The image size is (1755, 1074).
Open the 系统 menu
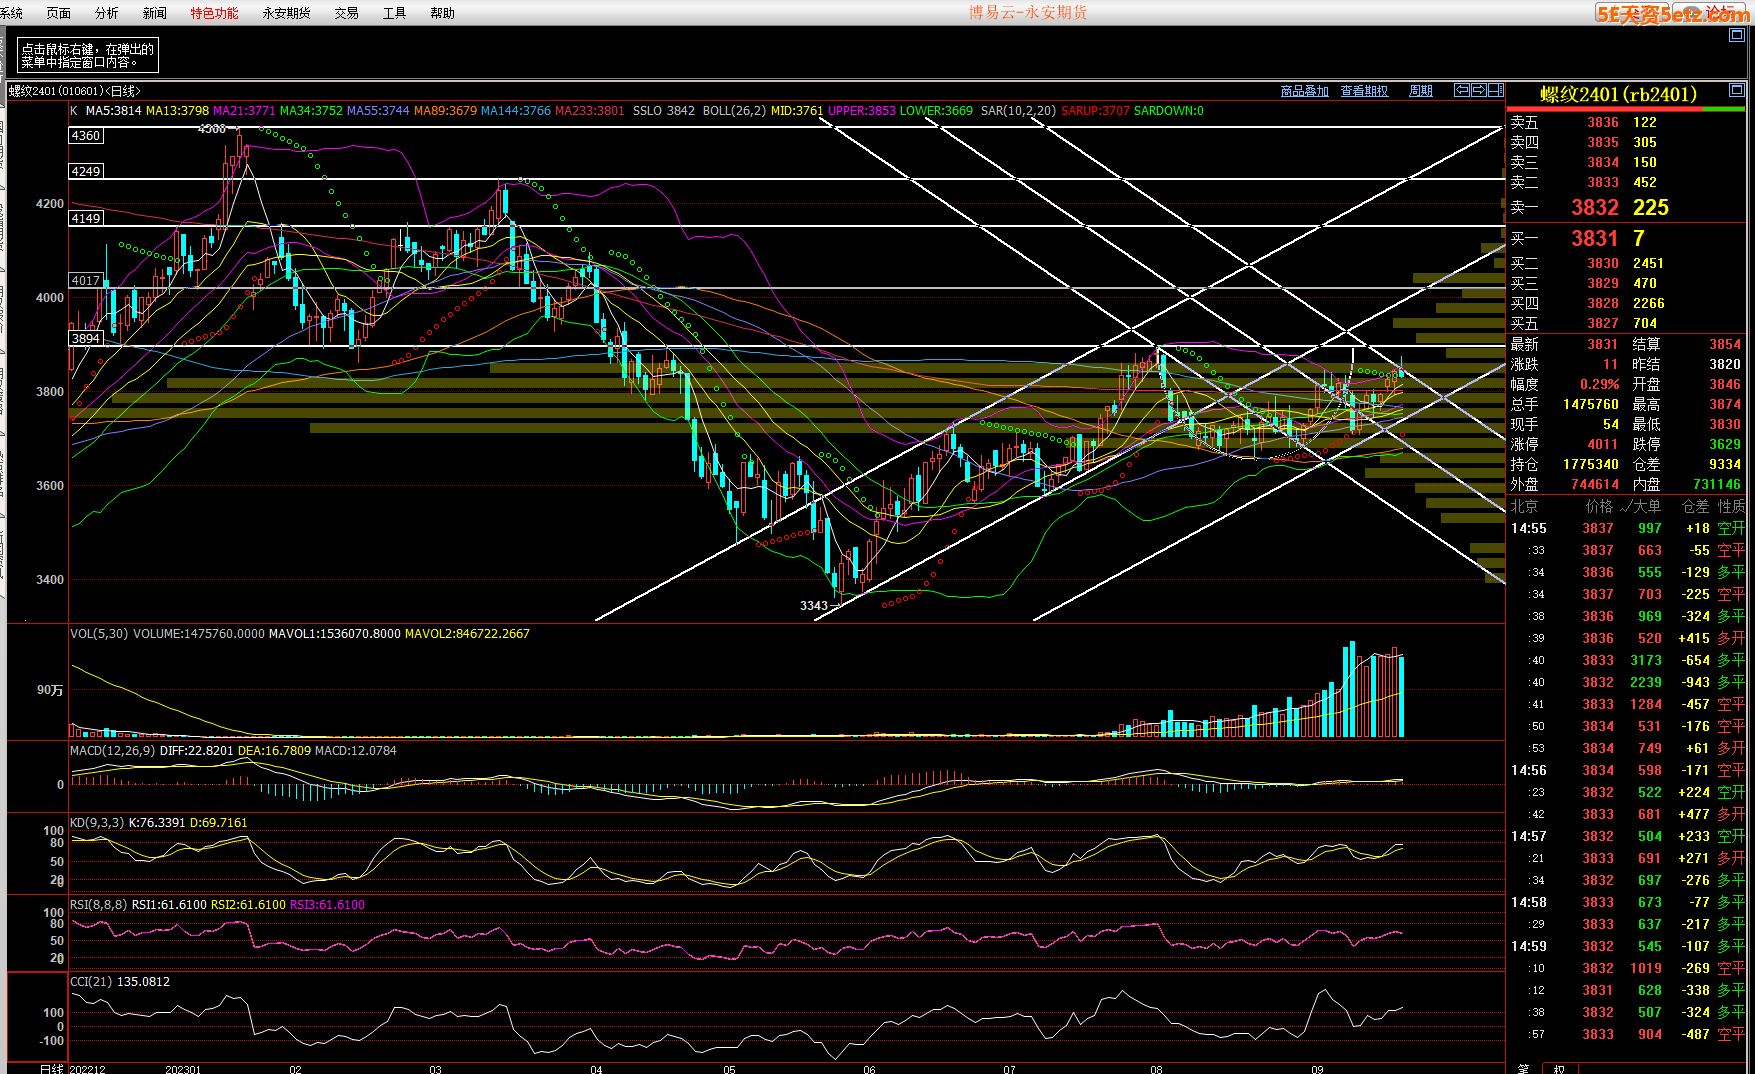point(12,13)
